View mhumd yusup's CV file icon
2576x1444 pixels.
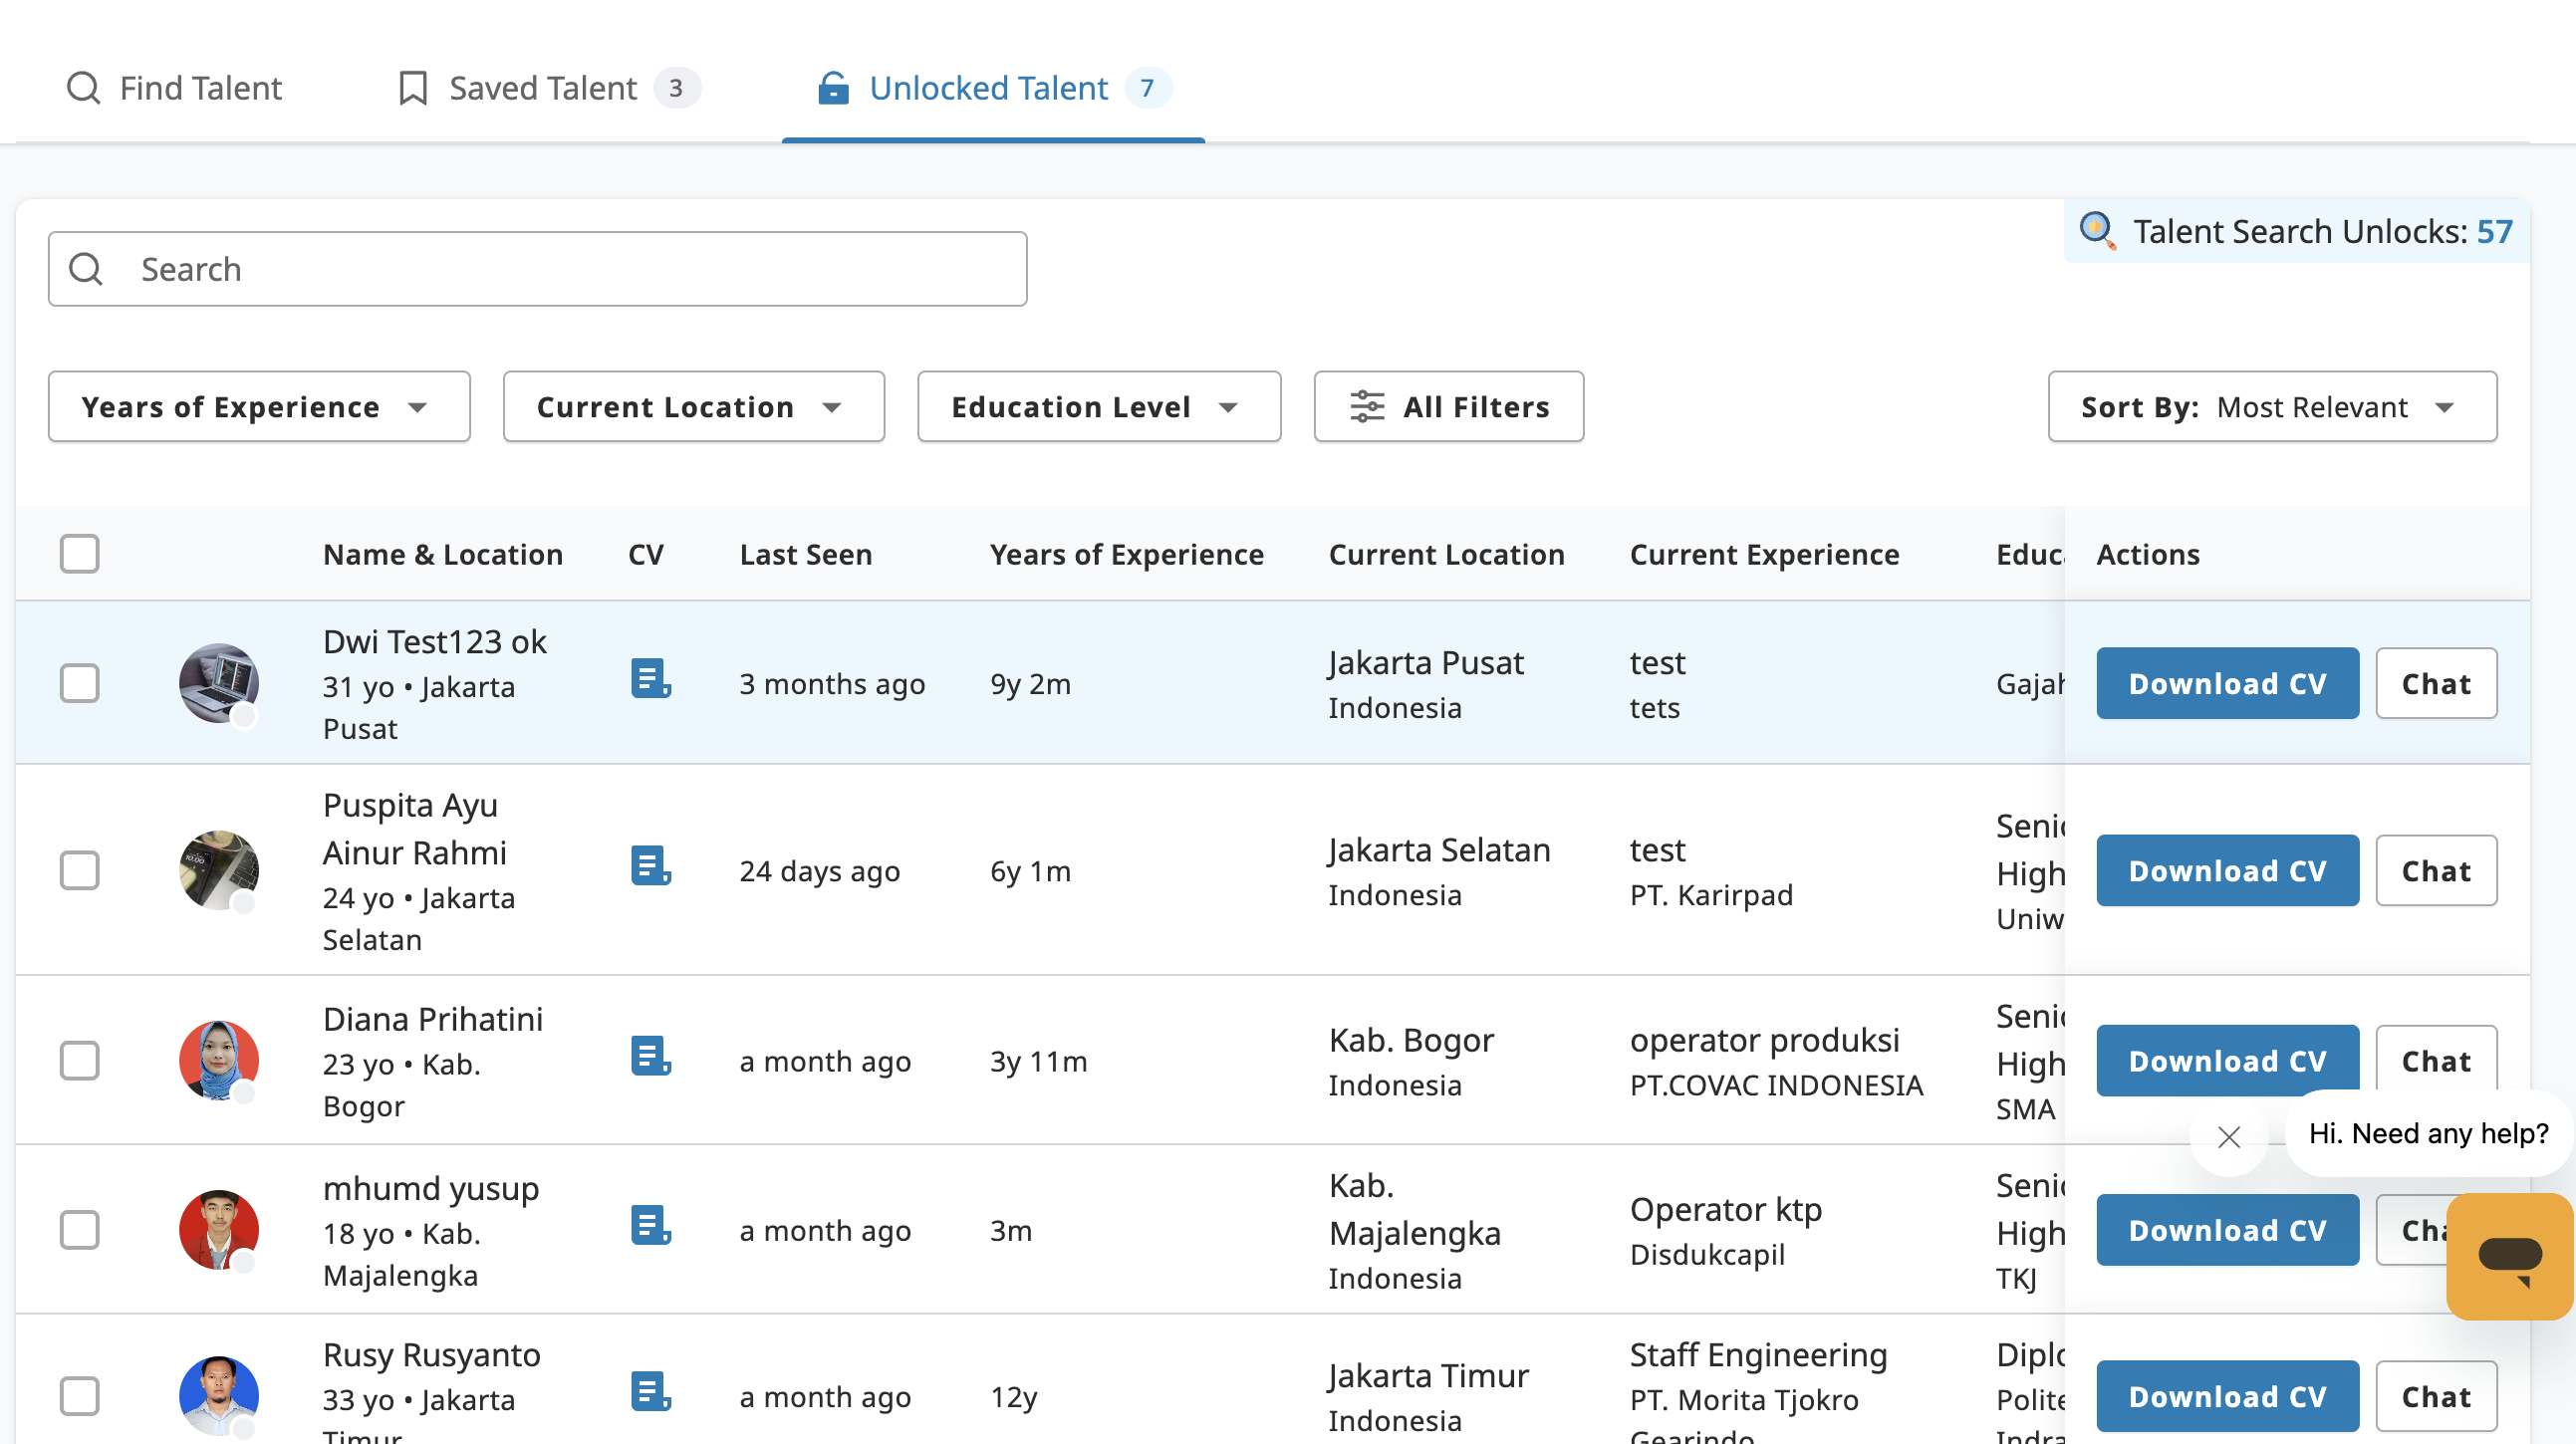[650, 1225]
